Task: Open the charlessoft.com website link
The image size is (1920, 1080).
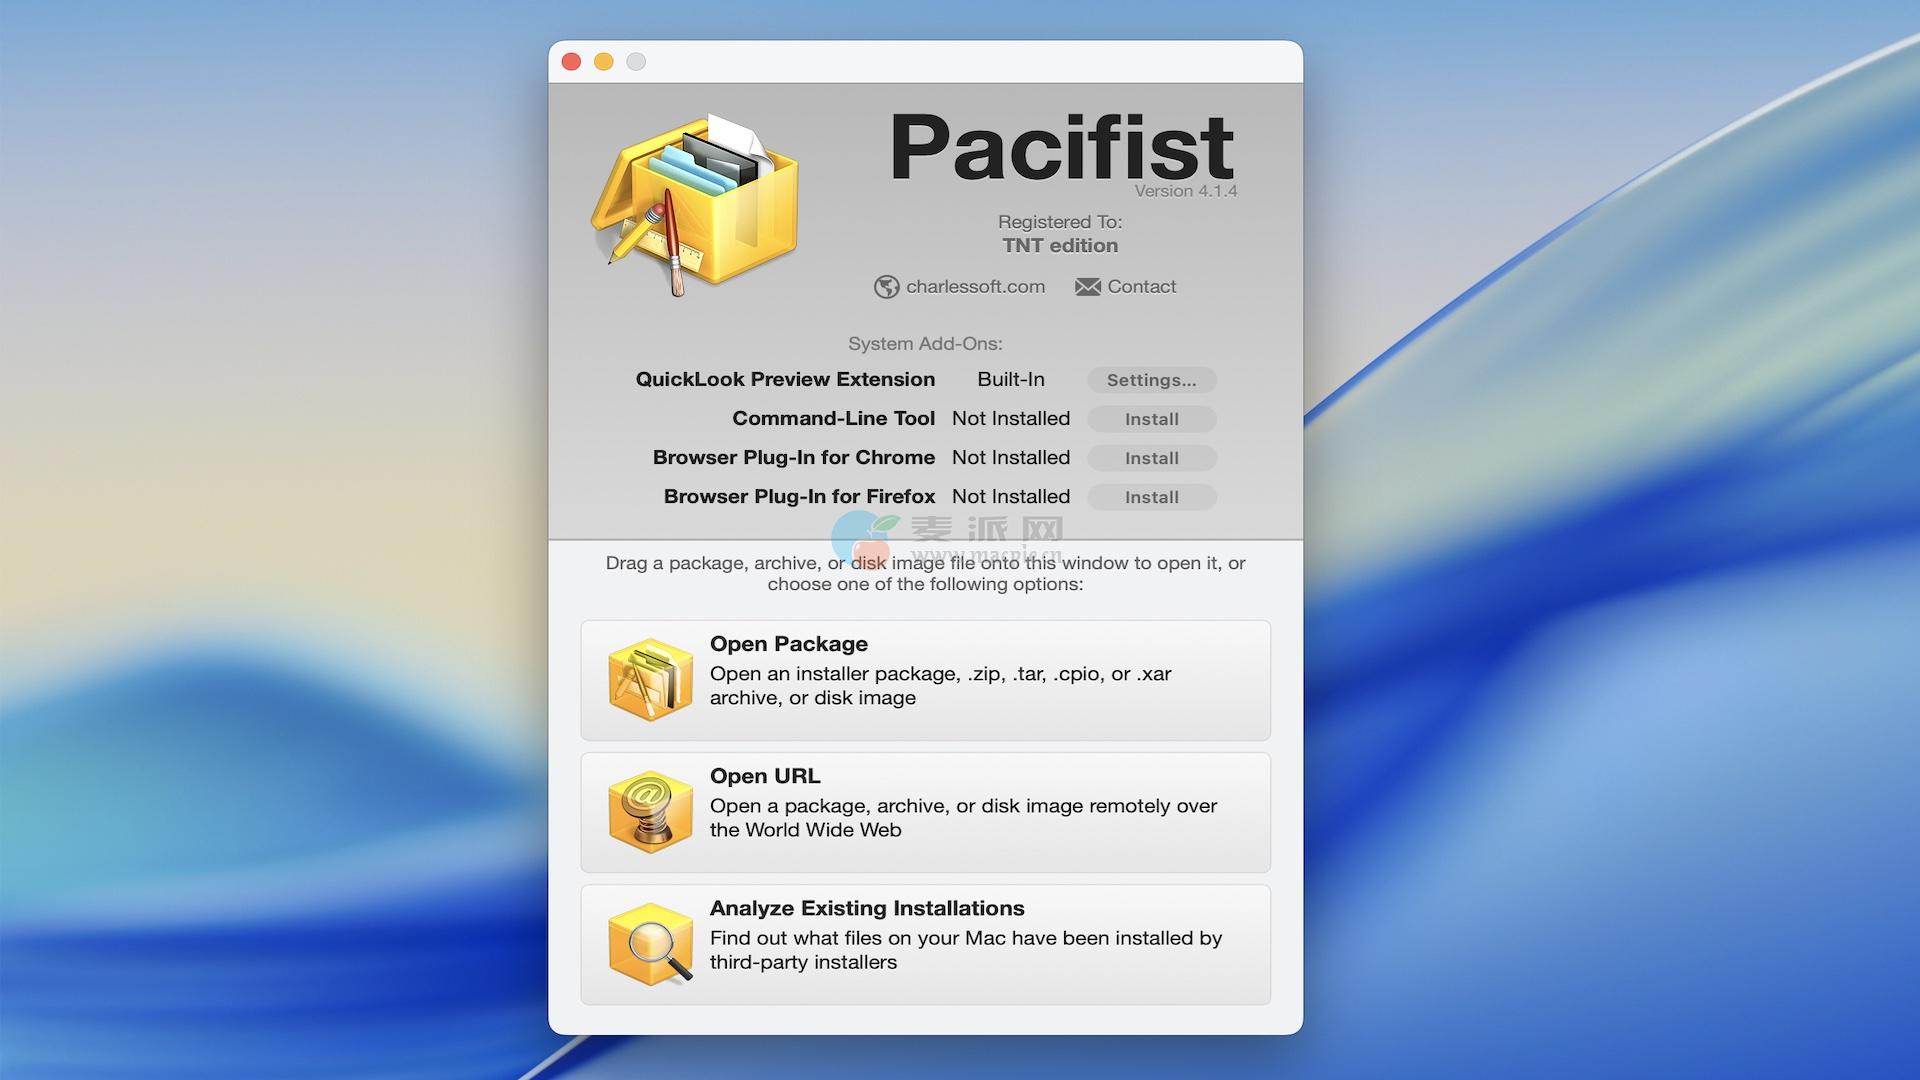Action: pyautogui.click(x=975, y=287)
